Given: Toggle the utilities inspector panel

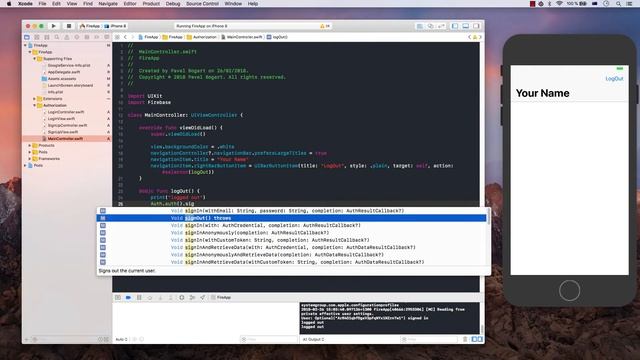Looking at the screenshot, I should [x=476, y=26].
